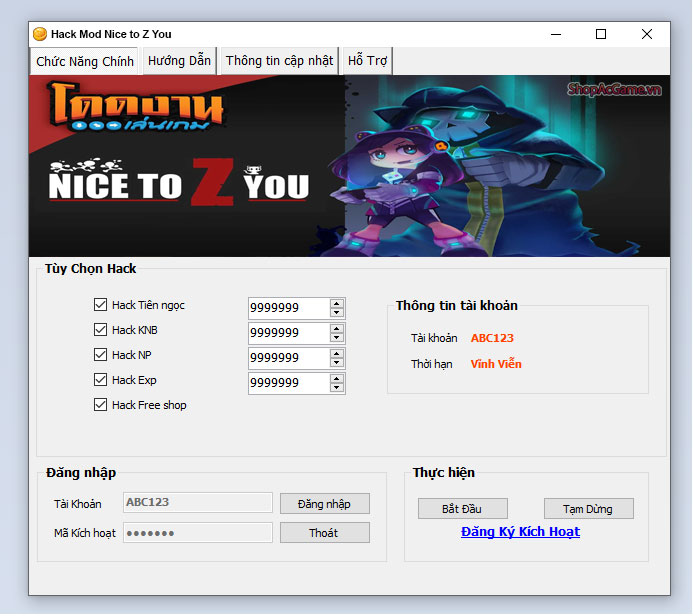
Task: Click the Đăng nhập button
Action: tap(325, 504)
